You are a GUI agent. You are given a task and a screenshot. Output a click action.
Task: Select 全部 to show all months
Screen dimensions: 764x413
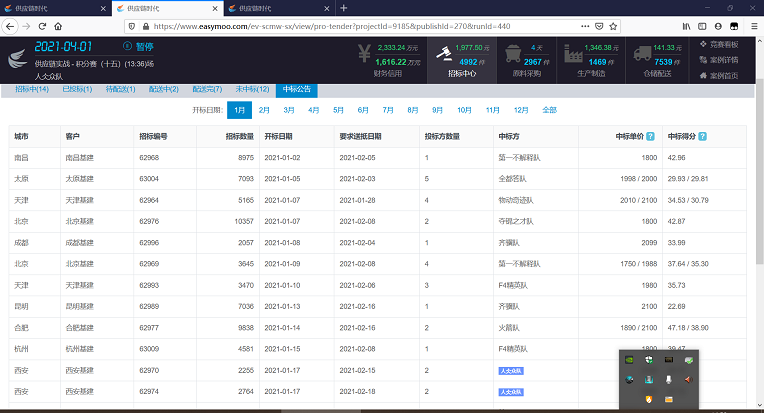point(549,110)
